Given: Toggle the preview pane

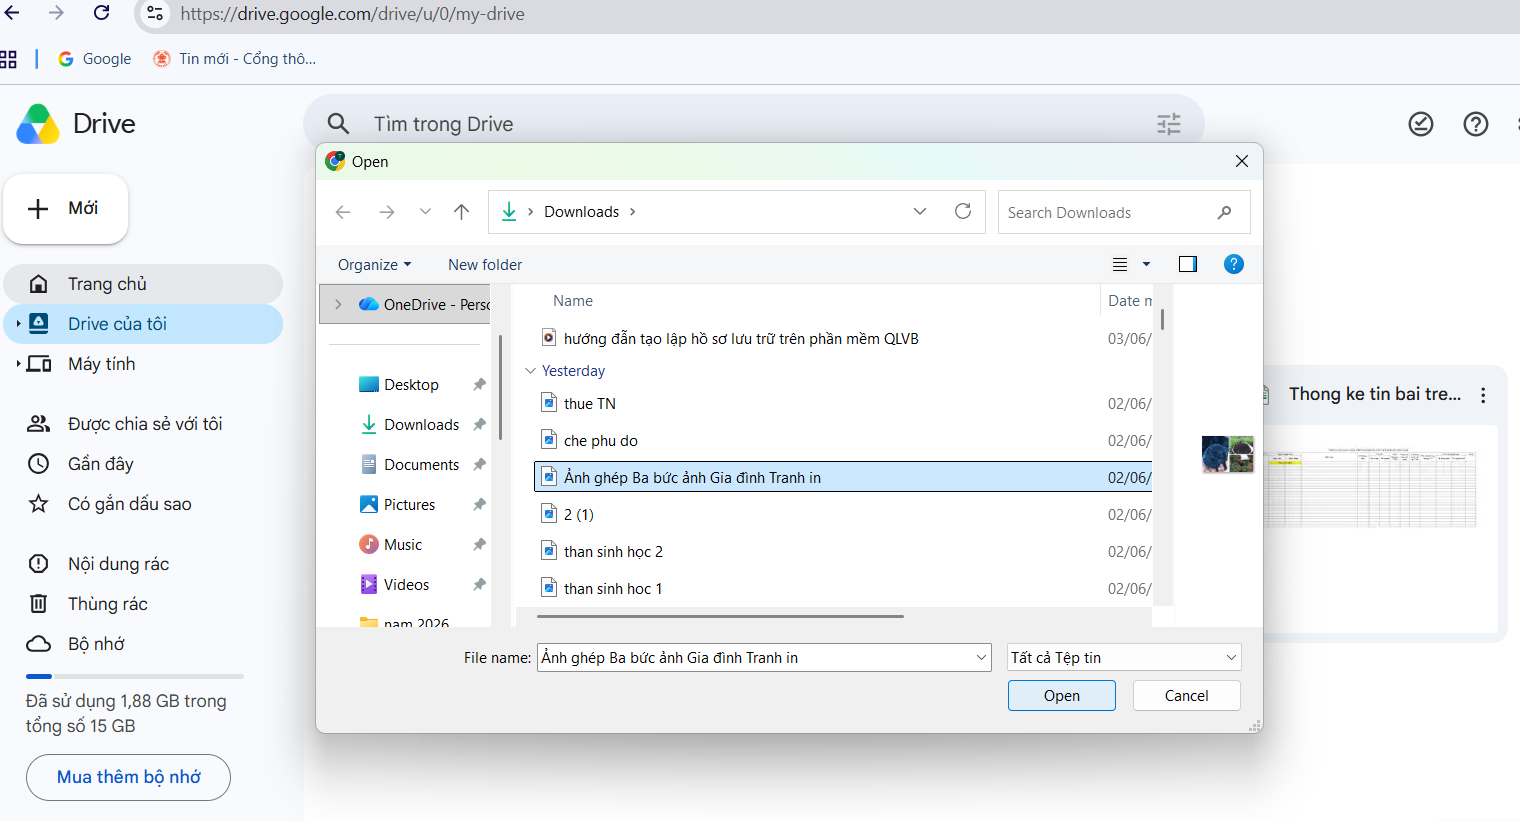Looking at the screenshot, I should pos(1188,264).
